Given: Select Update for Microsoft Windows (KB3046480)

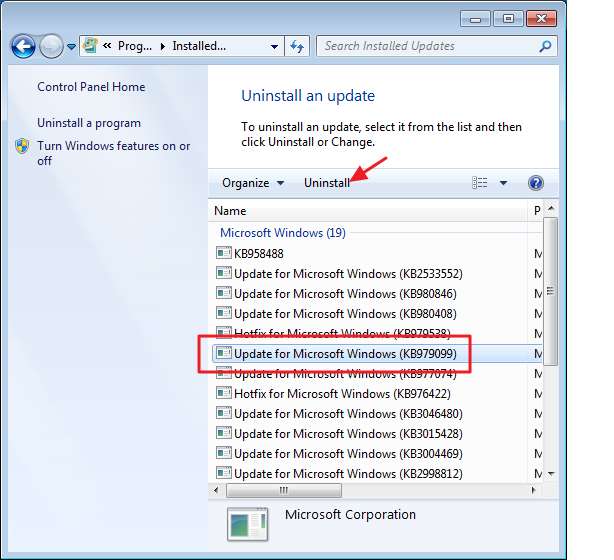Looking at the screenshot, I should click(376, 414).
